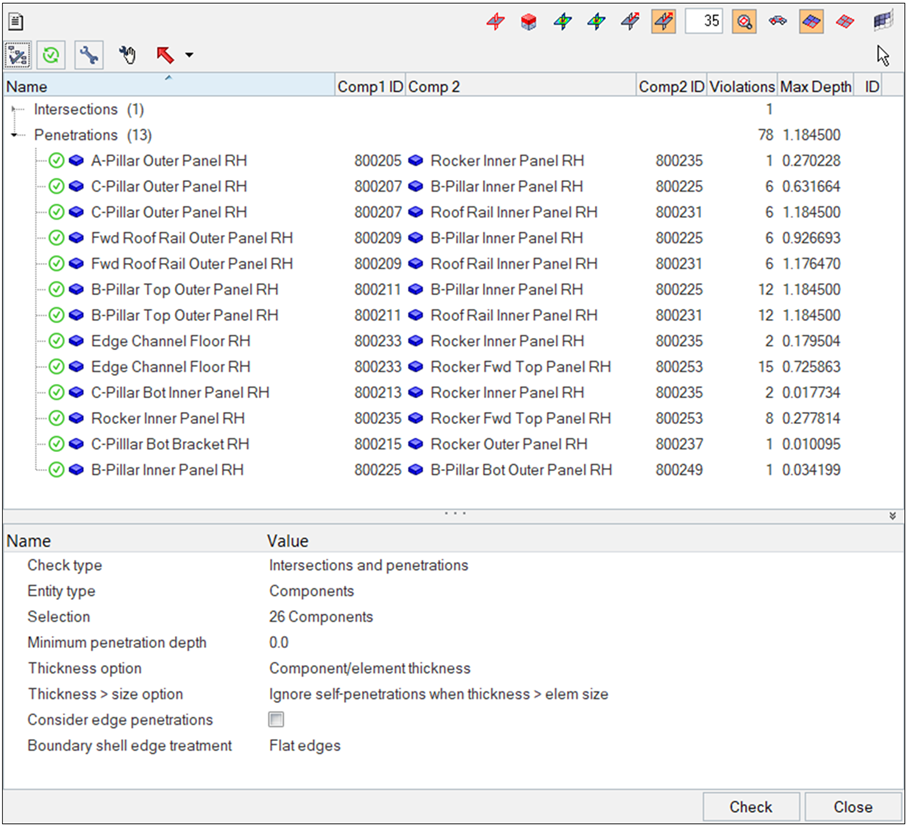Click the wireframe mesh grid icon

pyautogui.click(x=881, y=21)
